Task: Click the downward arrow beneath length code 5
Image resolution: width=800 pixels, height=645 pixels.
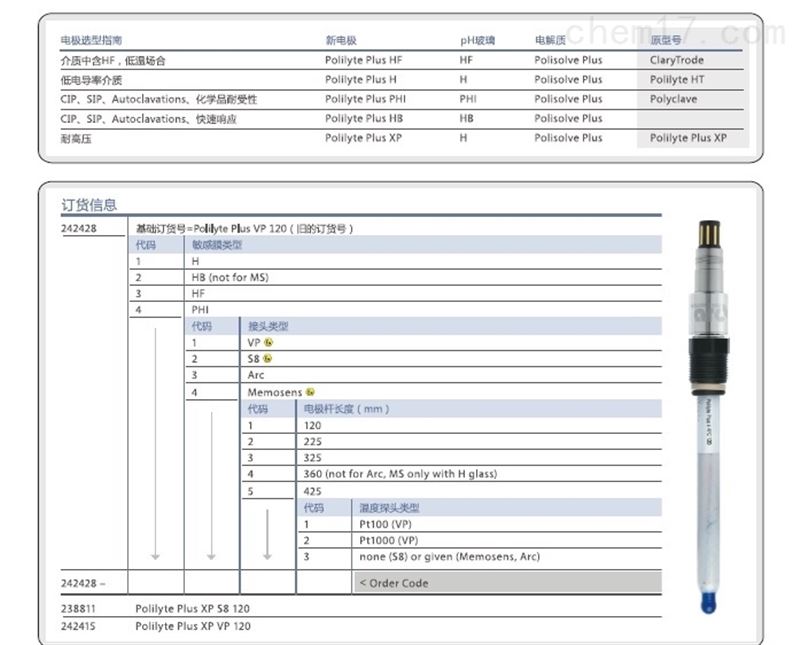Action: pos(267,534)
